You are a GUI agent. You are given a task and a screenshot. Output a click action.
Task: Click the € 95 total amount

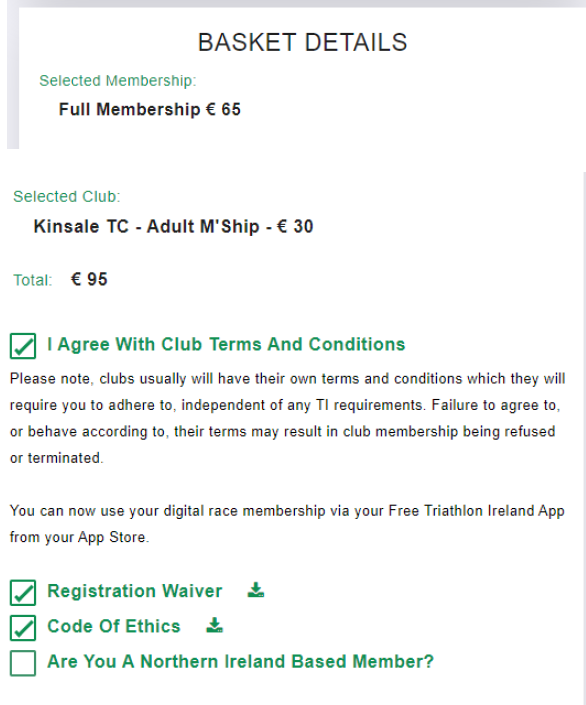pos(89,279)
